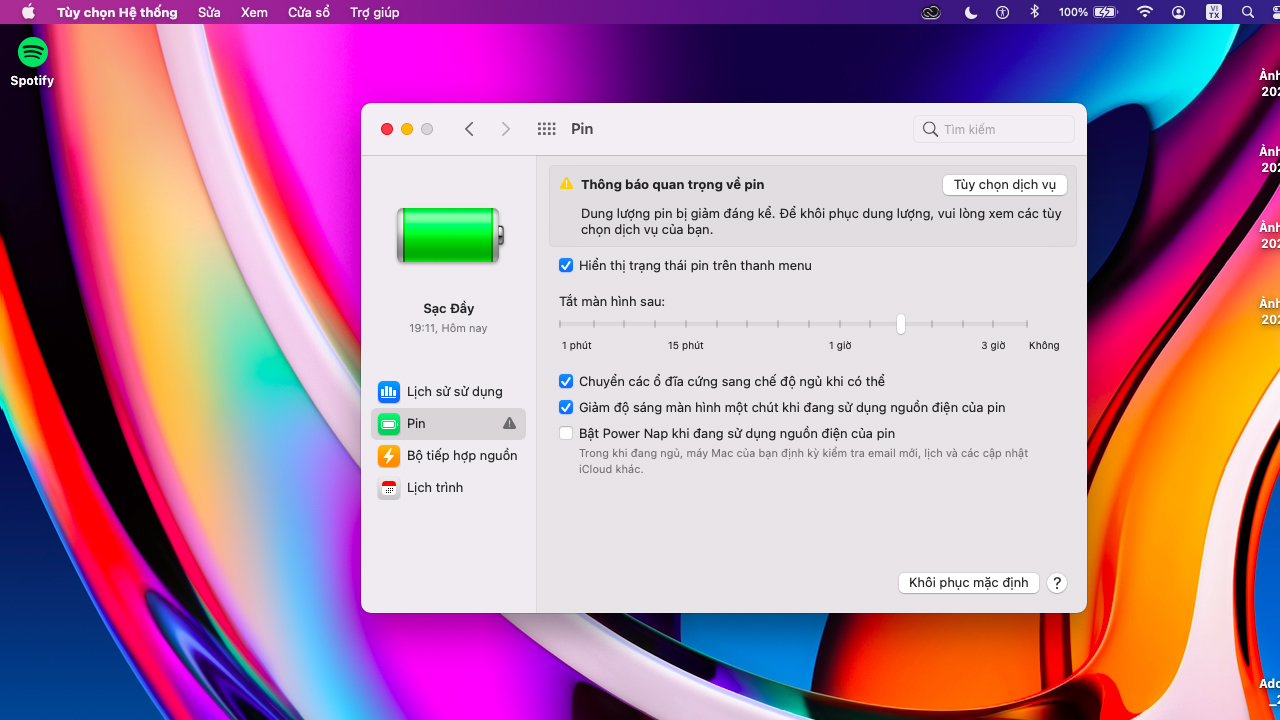
Task: Click the 15 phút slider label
Action: point(686,346)
